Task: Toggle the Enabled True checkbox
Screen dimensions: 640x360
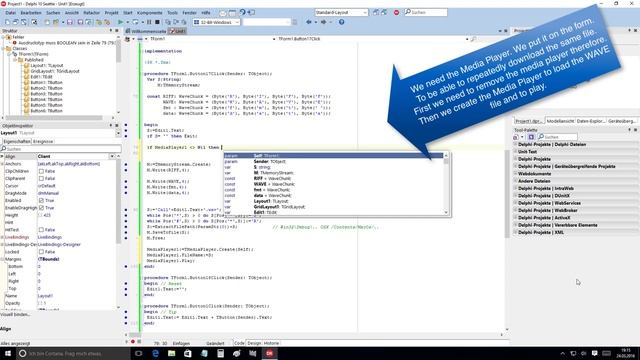Action: pyautogui.click(x=41, y=200)
